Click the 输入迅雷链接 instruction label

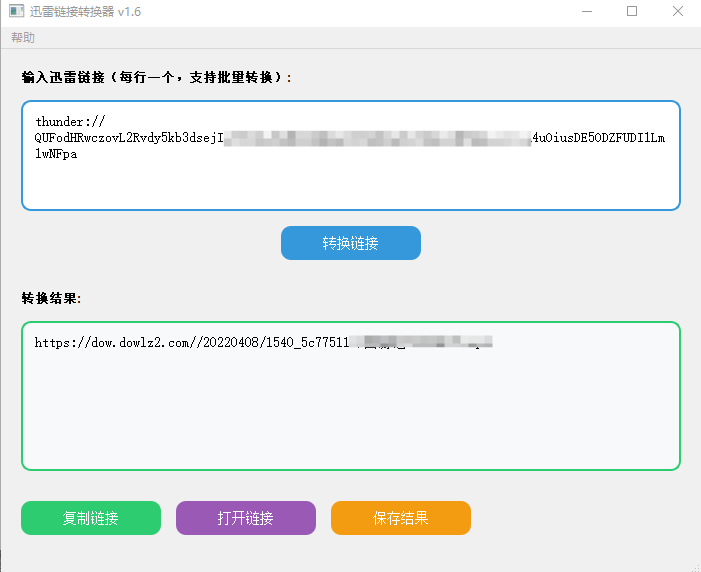click(x=156, y=77)
